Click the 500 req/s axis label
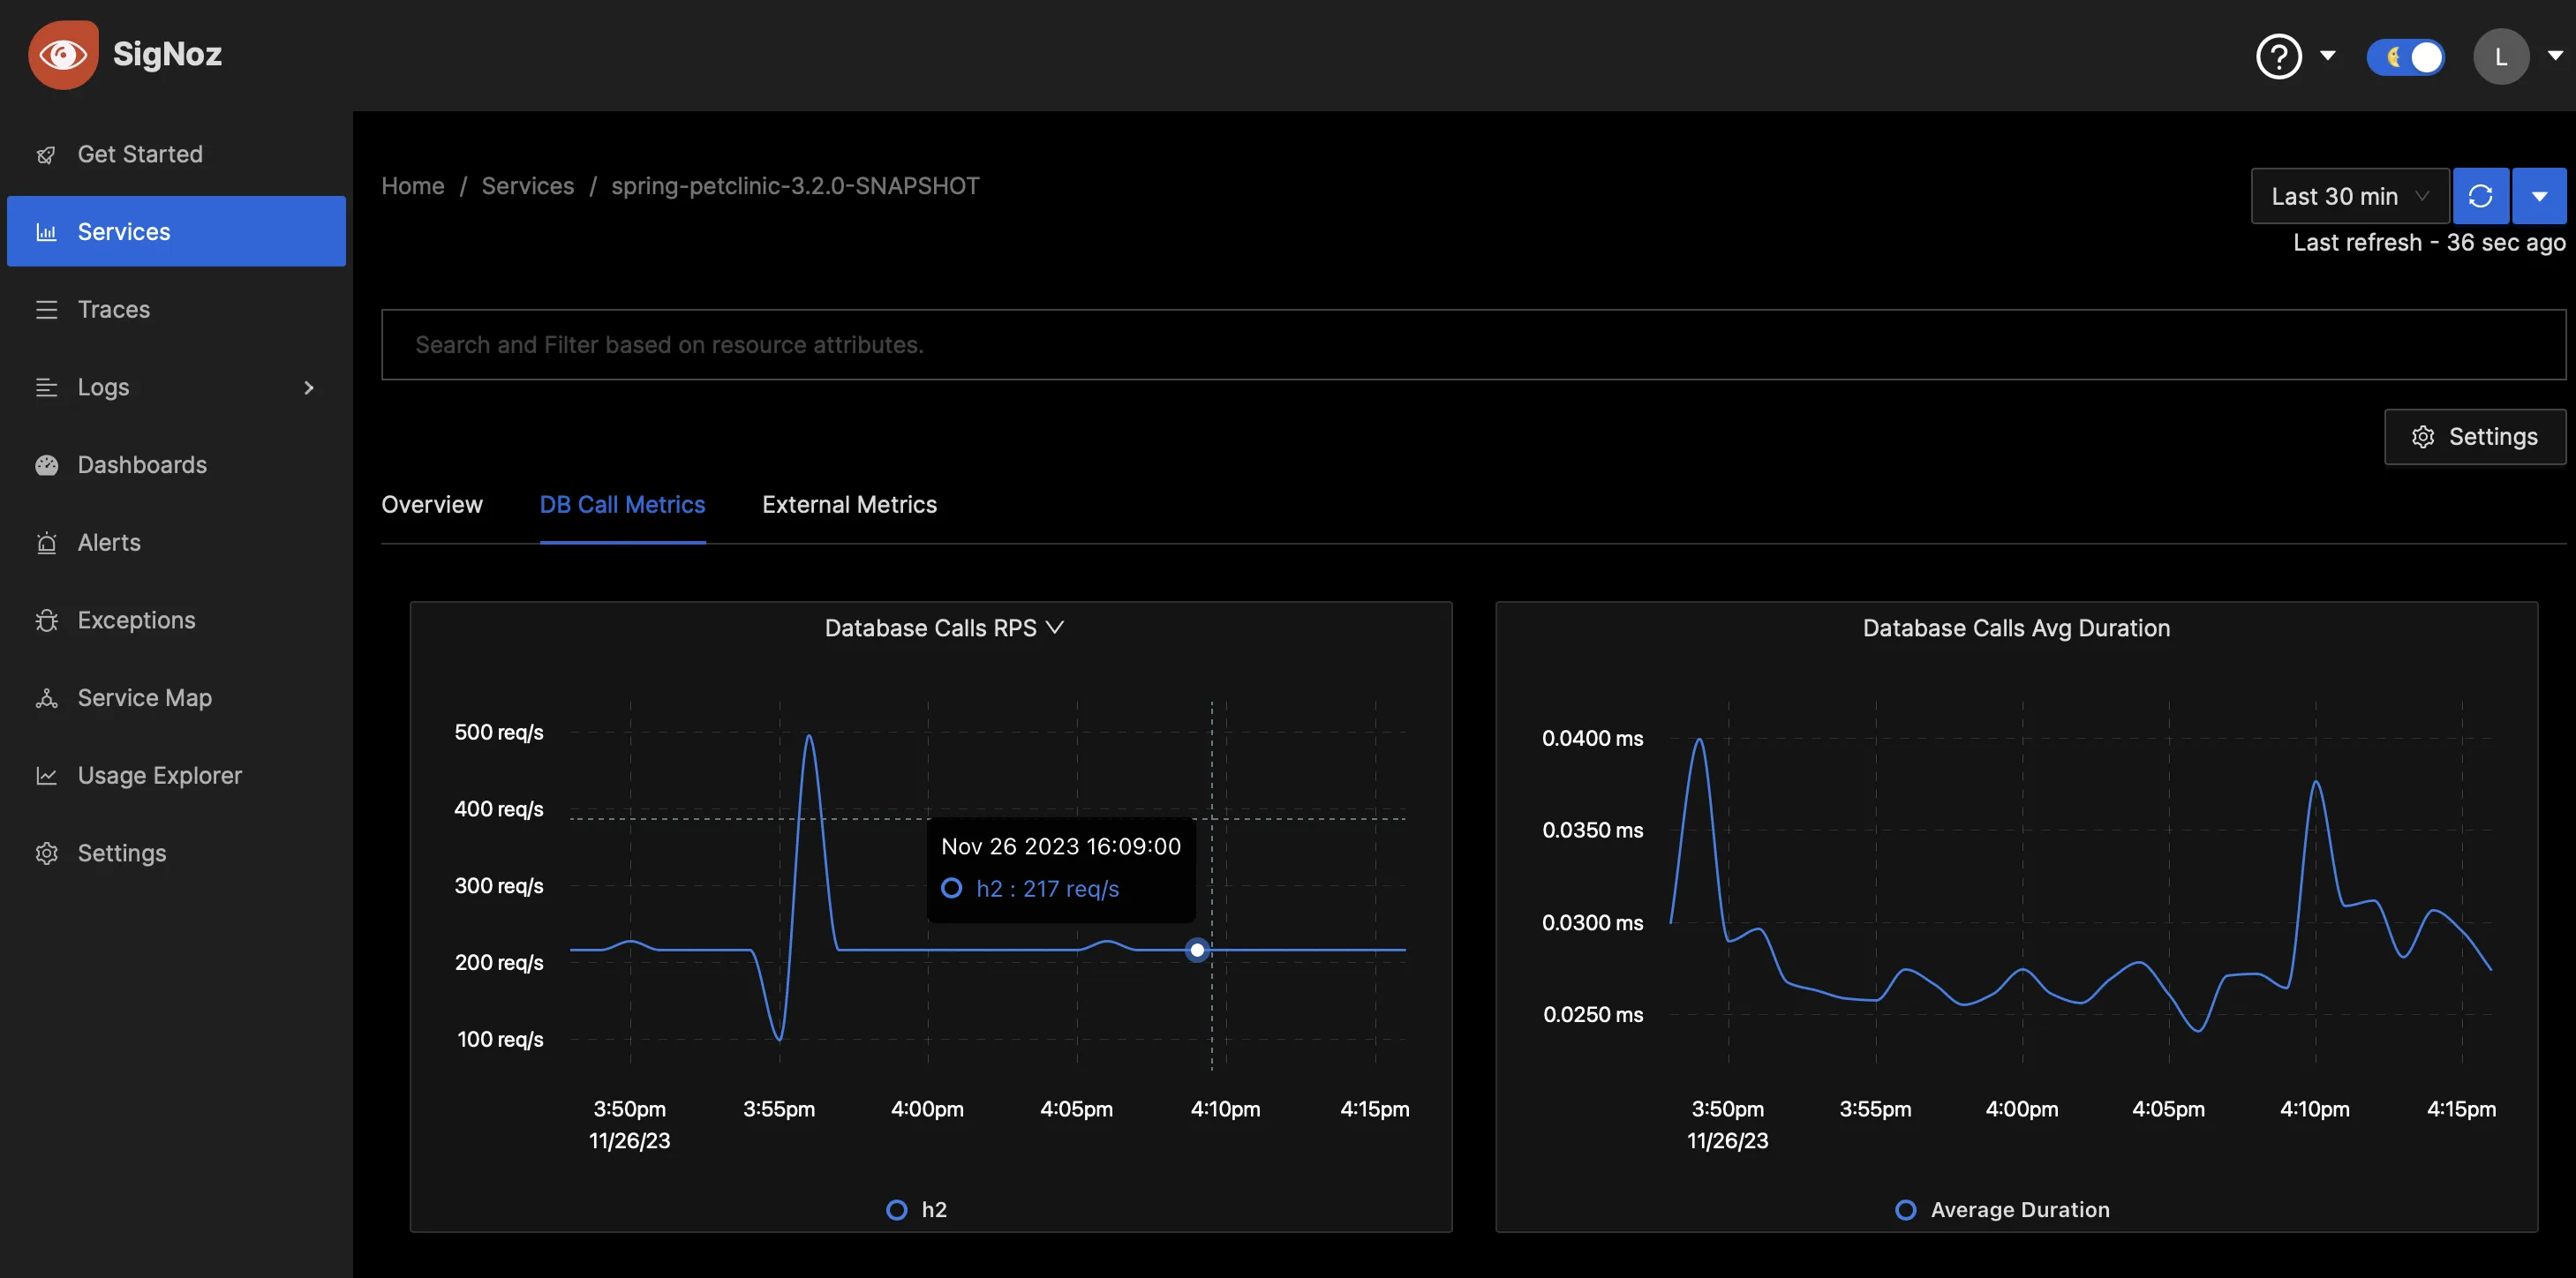2576x1278 pixels. click(498, 732)
